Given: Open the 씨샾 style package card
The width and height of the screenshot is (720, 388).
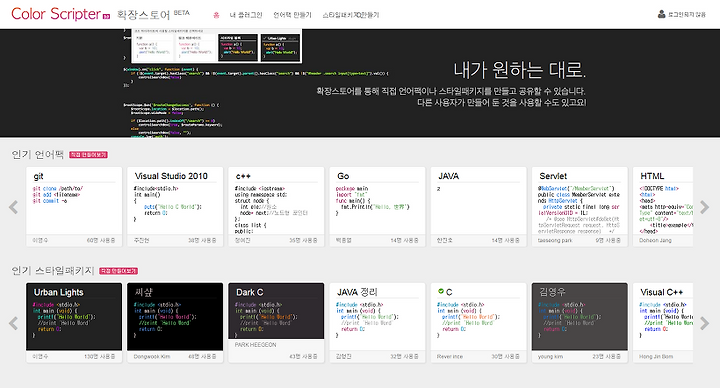Looking at the screenshot, I should [175, 322].
